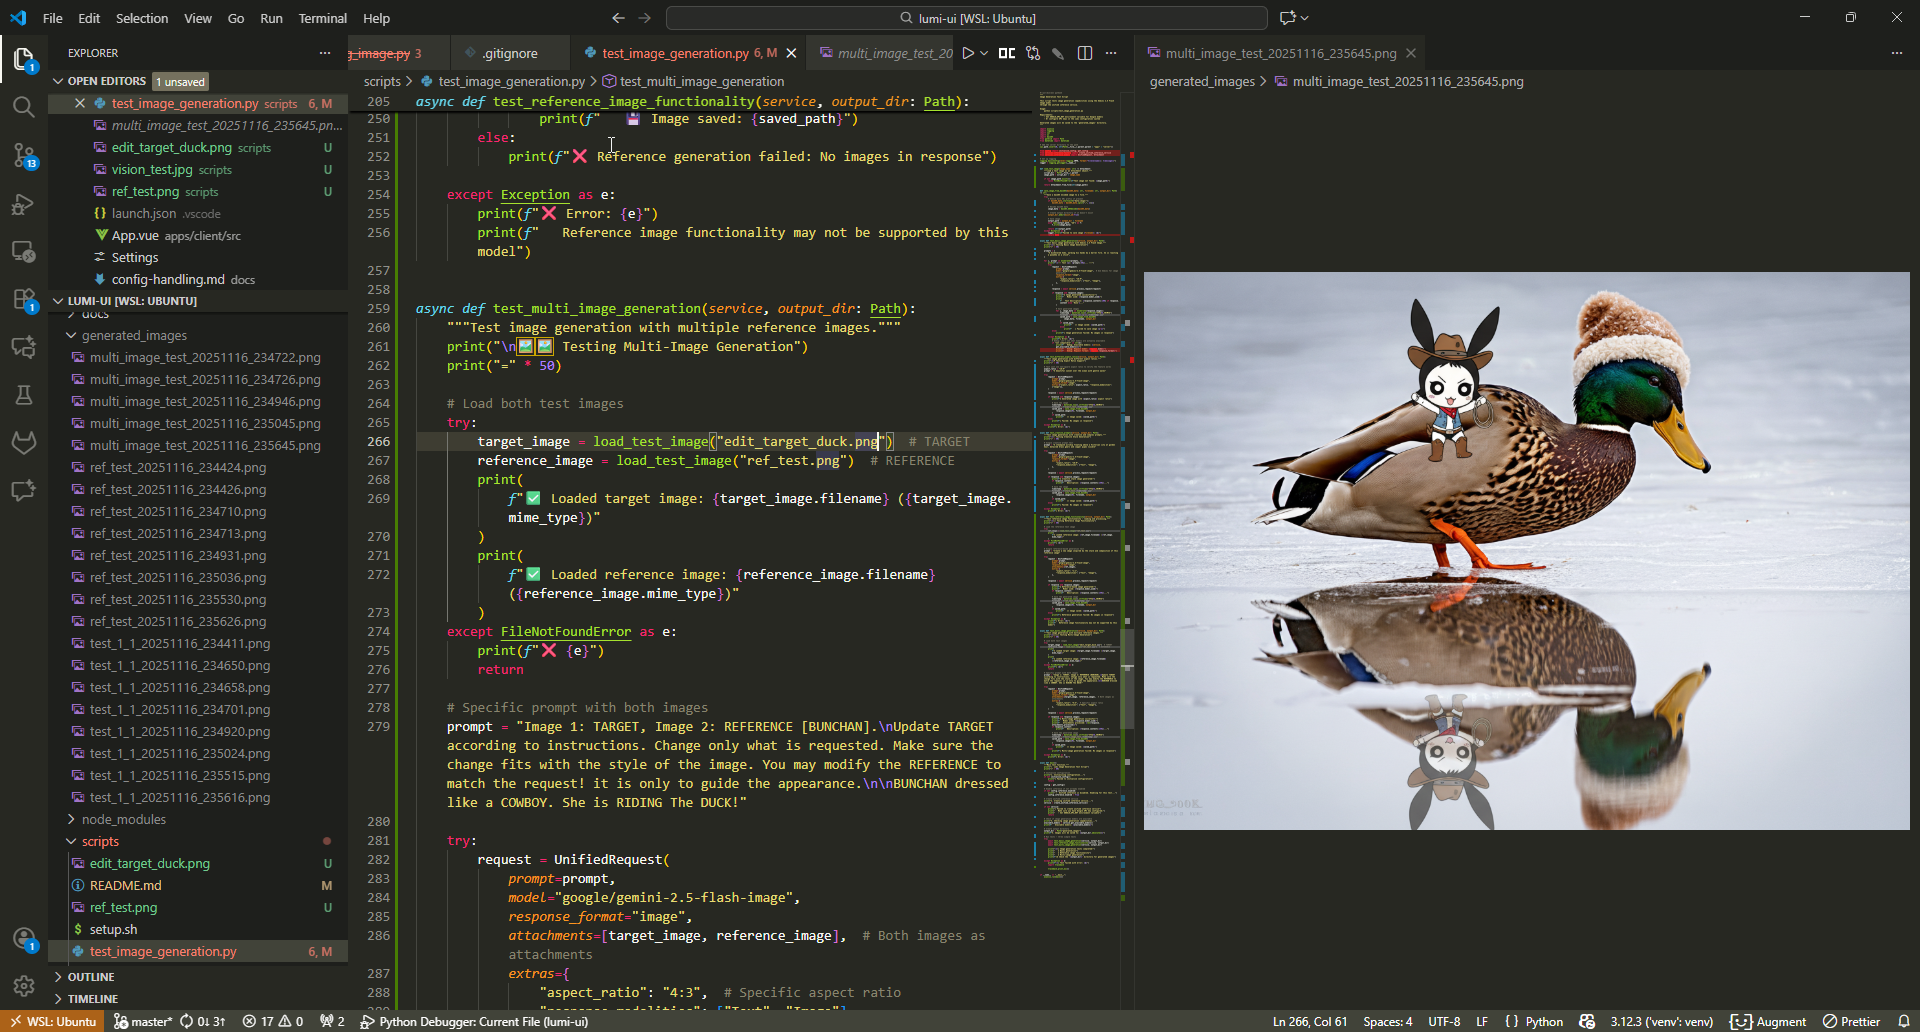Screen dimensions: 1920x1032
Task: Split the editor to the right
Action: 1085,53
